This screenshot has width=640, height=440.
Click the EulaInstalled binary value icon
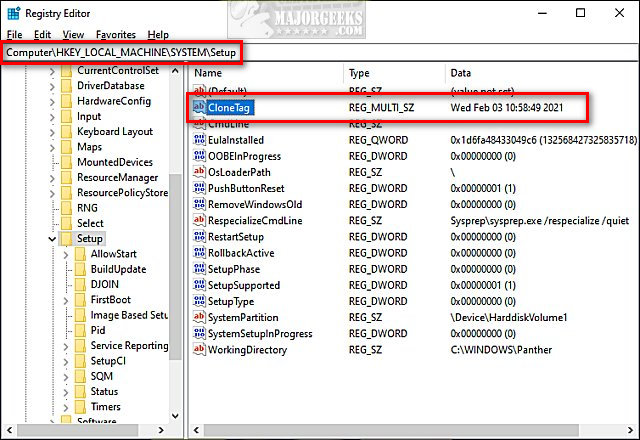[199, 140]
